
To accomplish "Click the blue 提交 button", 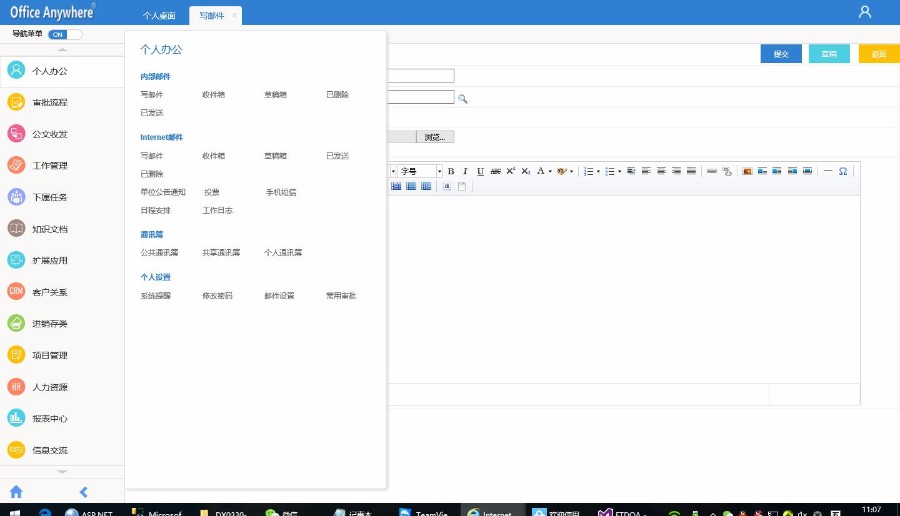I will click(x=781, y=54).
